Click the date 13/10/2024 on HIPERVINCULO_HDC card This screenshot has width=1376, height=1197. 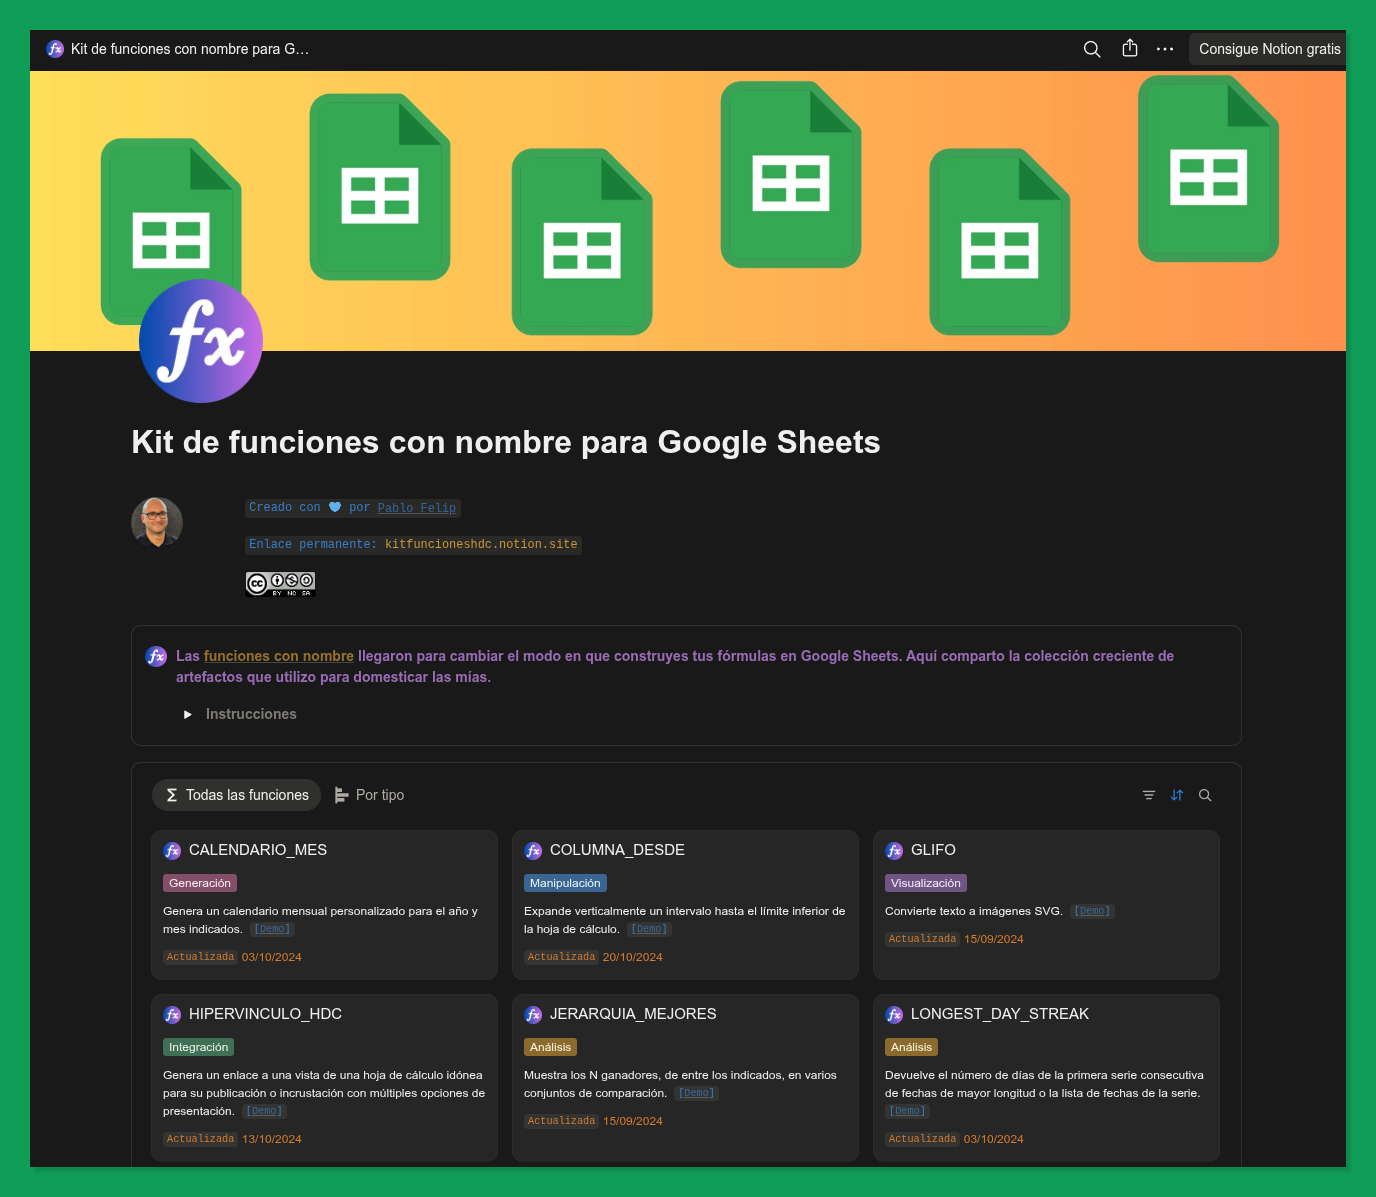(x=272, y=1139)
